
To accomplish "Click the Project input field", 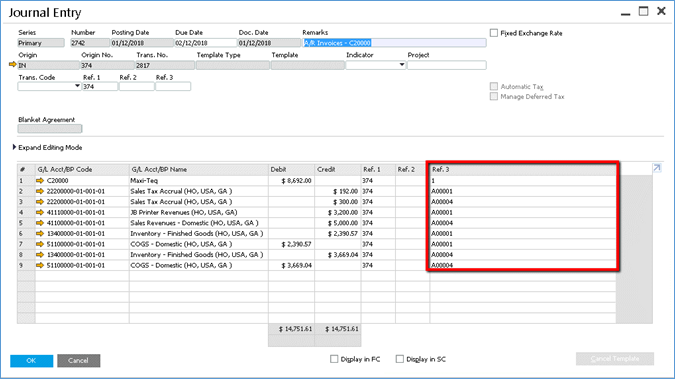I will (447, 65).
